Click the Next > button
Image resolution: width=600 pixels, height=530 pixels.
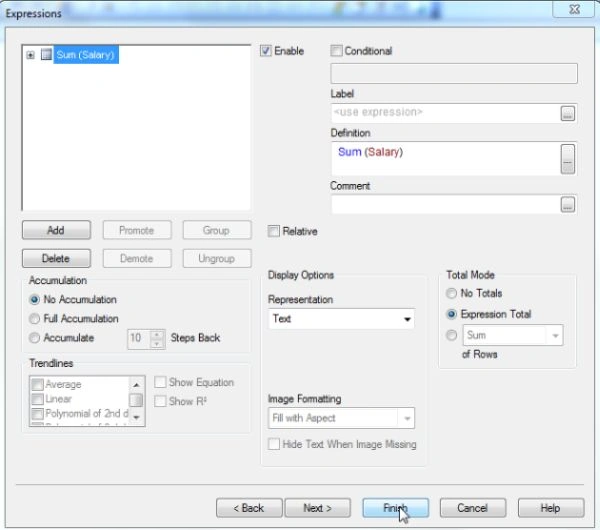(x=318, y=508)
